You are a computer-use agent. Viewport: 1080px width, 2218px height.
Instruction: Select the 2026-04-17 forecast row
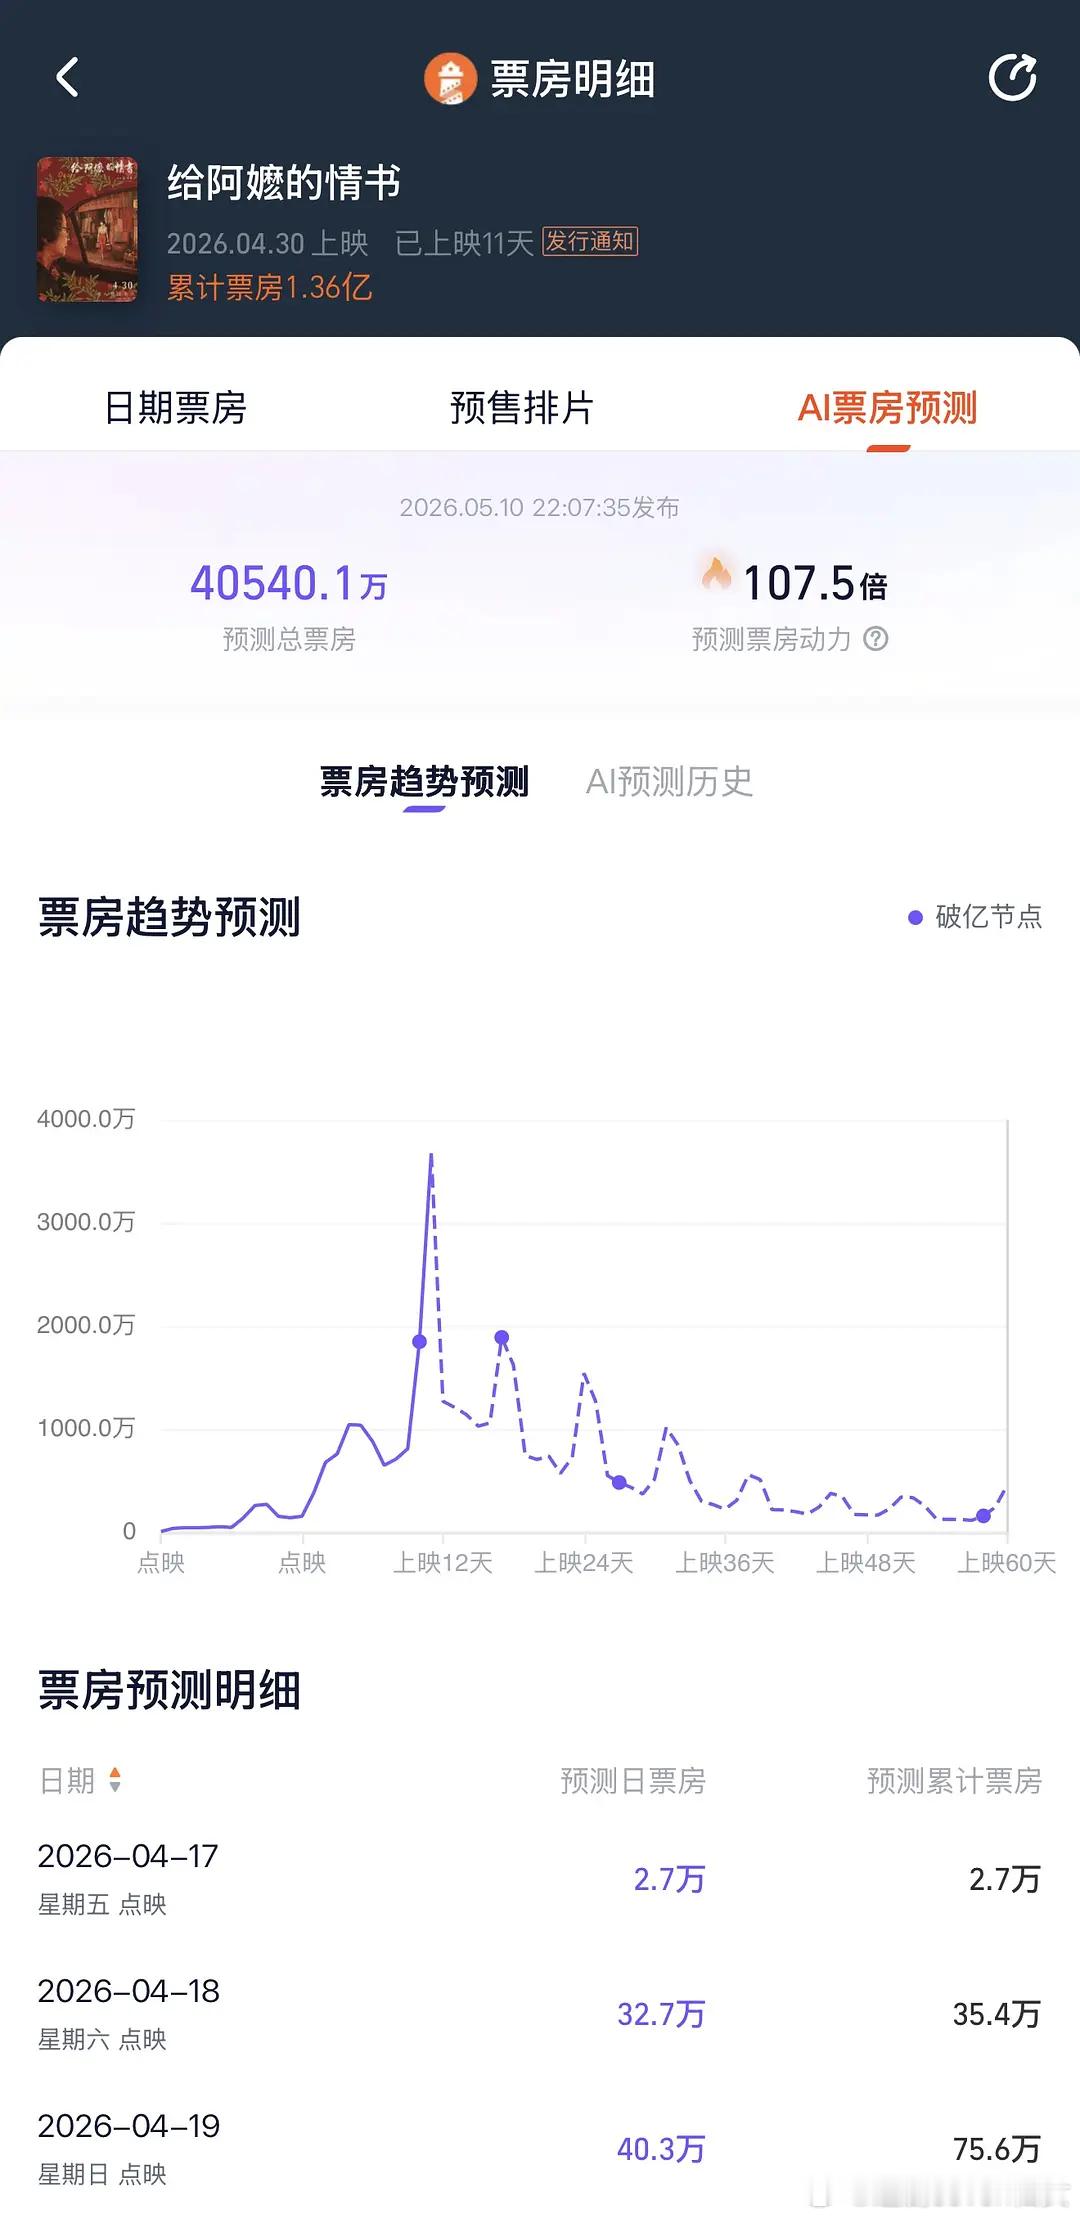click(x=540, y=1879)
